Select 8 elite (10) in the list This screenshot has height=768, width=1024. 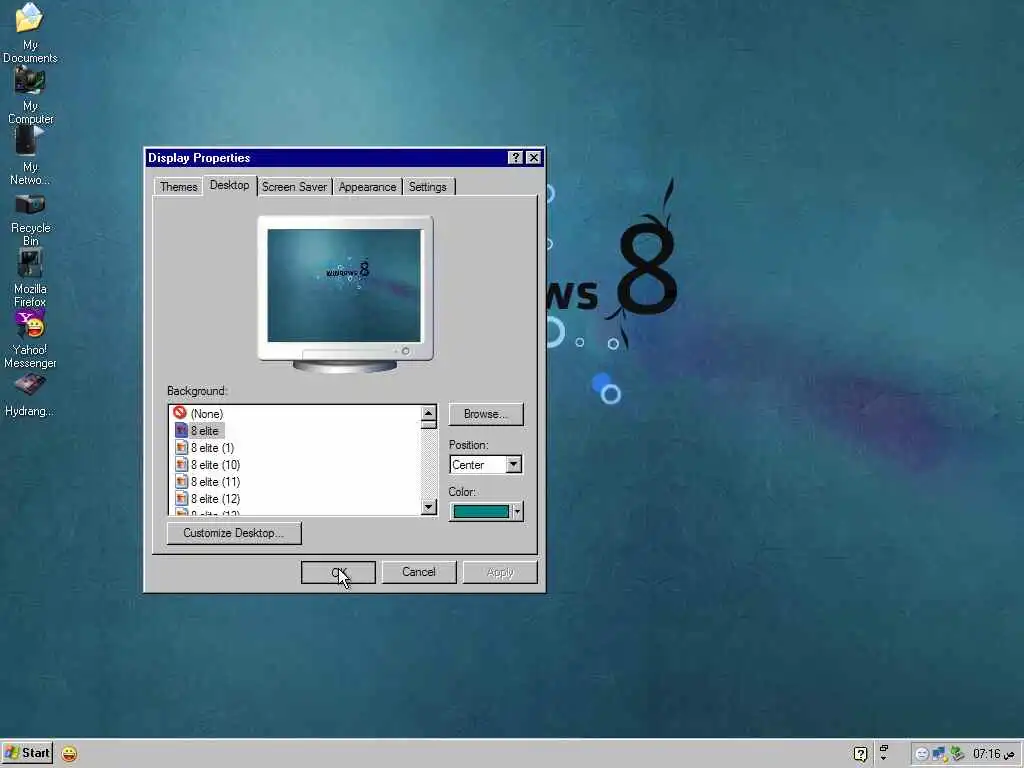216,465
